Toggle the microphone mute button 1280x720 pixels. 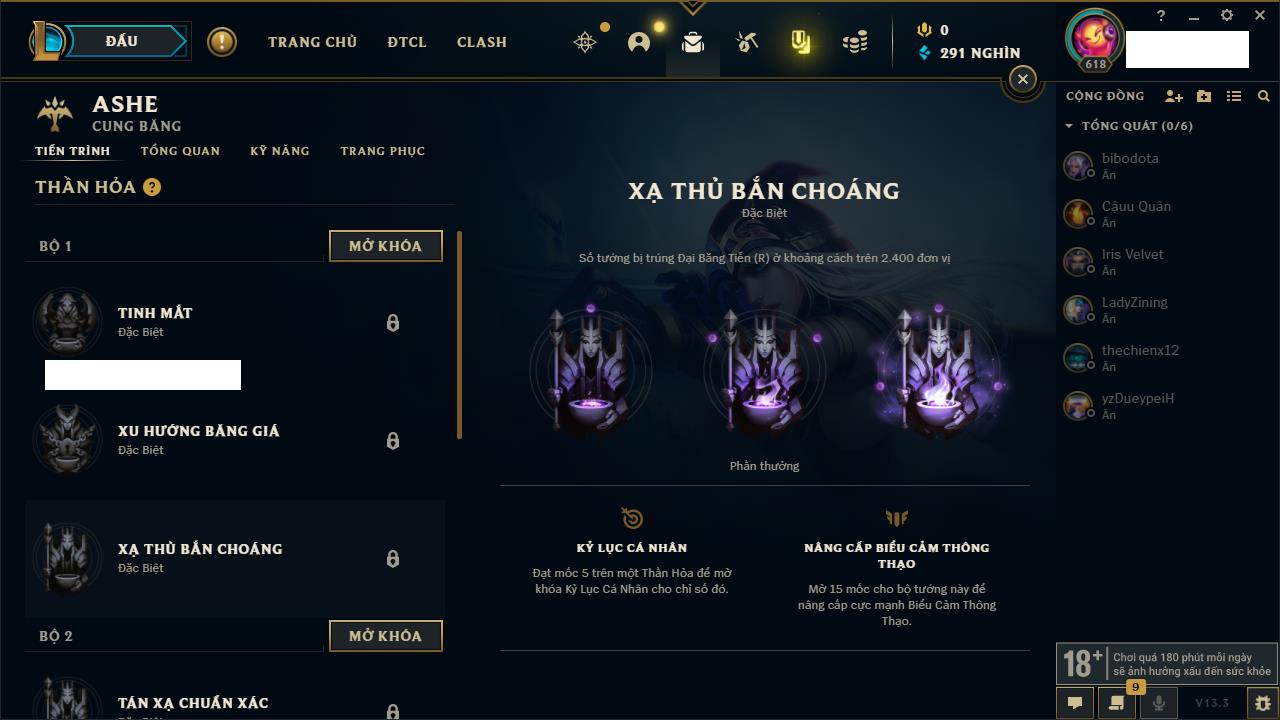tap(1159, 703)
